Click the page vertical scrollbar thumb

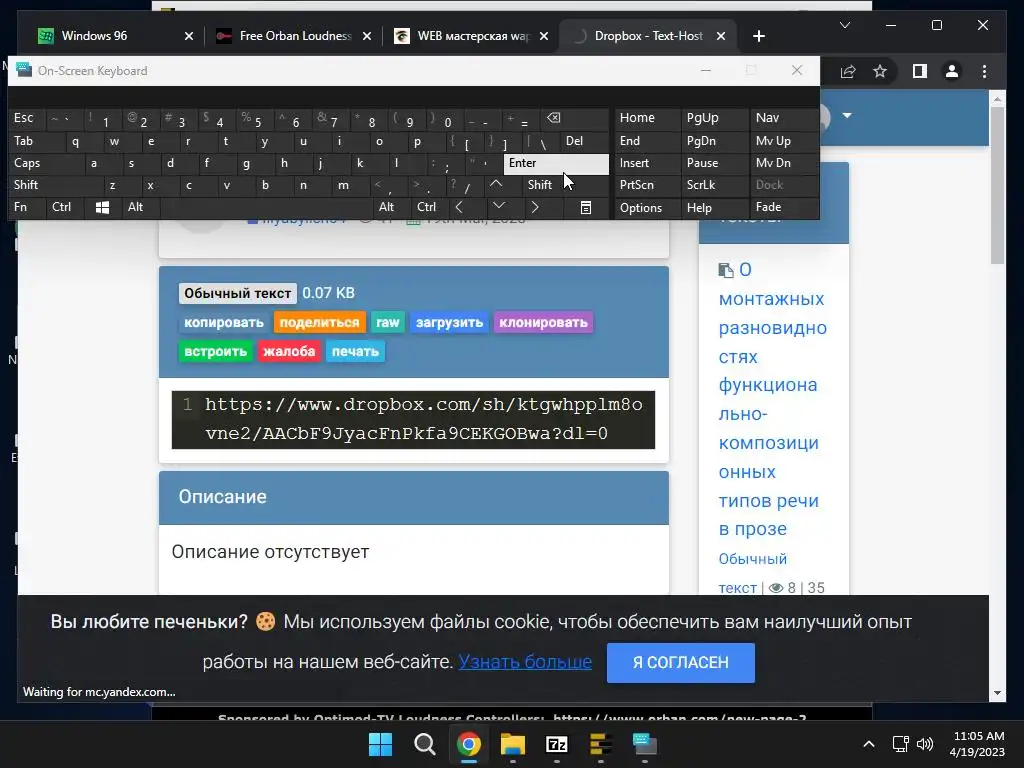997,185
